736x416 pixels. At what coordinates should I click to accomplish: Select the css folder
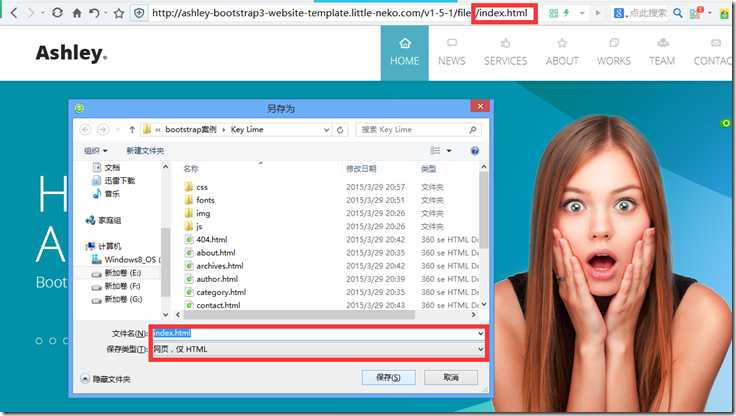click(x=196, y=187)
